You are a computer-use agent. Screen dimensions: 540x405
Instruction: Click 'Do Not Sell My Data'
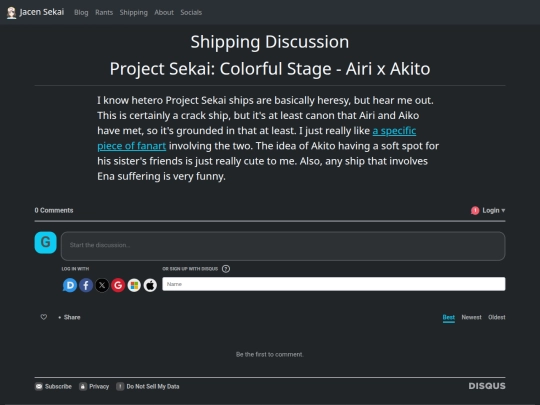tap(148, 386)
